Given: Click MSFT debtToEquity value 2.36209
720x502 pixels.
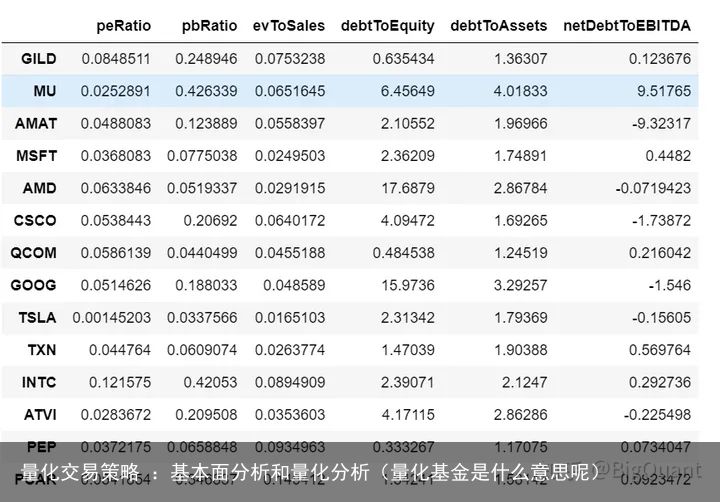Looking at the screenshot, I should click(408, 156).
